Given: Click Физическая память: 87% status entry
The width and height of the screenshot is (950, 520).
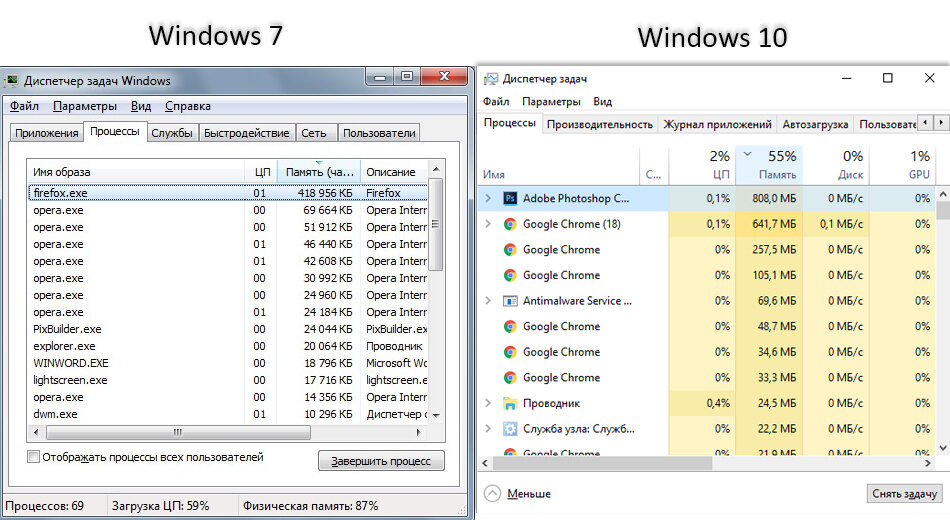Looking at the screenshot, I should tap(310, 505).
